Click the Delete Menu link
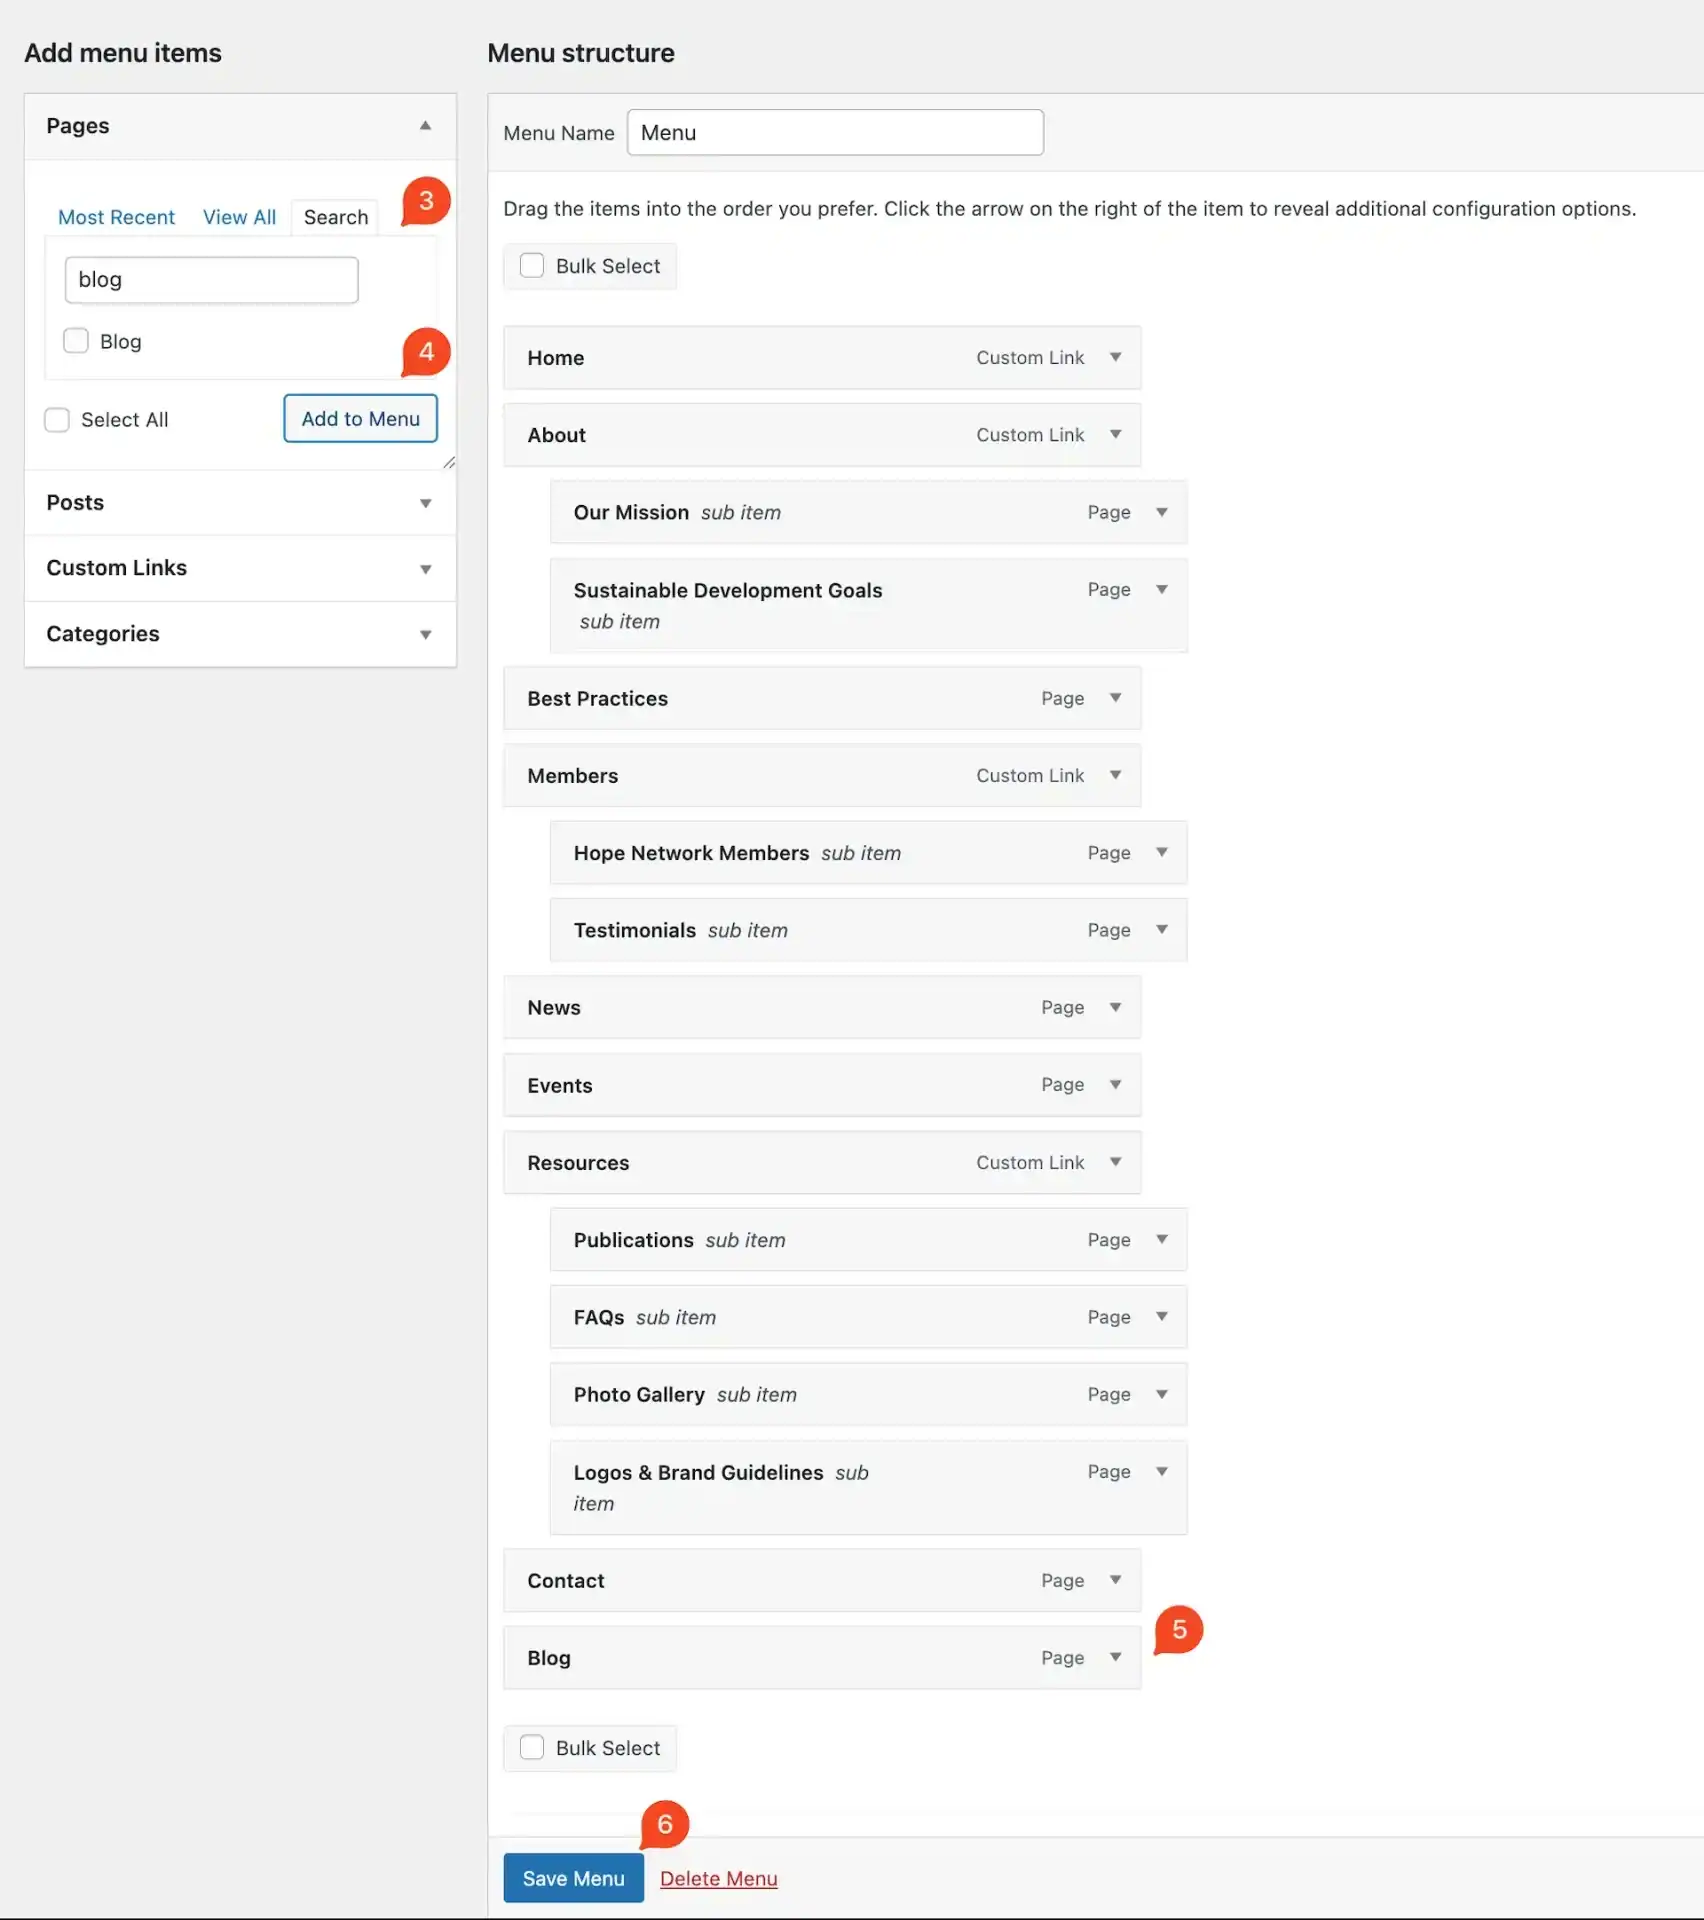Image resolution: width=1704 pixels, height=1920 pixels. 718,1878
